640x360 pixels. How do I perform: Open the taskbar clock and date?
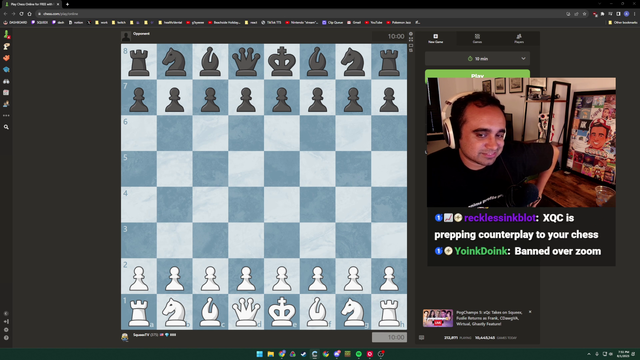point(623,354)
